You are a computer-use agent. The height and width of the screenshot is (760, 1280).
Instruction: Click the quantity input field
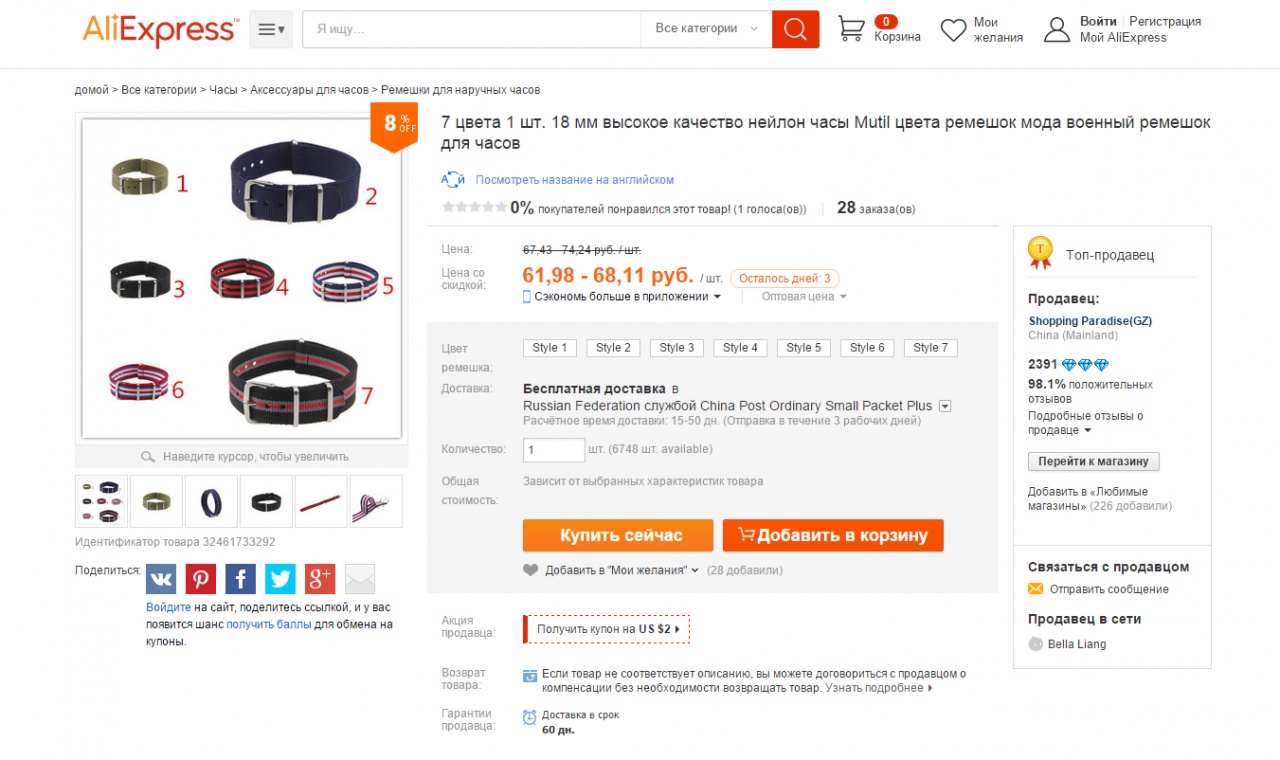click(554, 450)
